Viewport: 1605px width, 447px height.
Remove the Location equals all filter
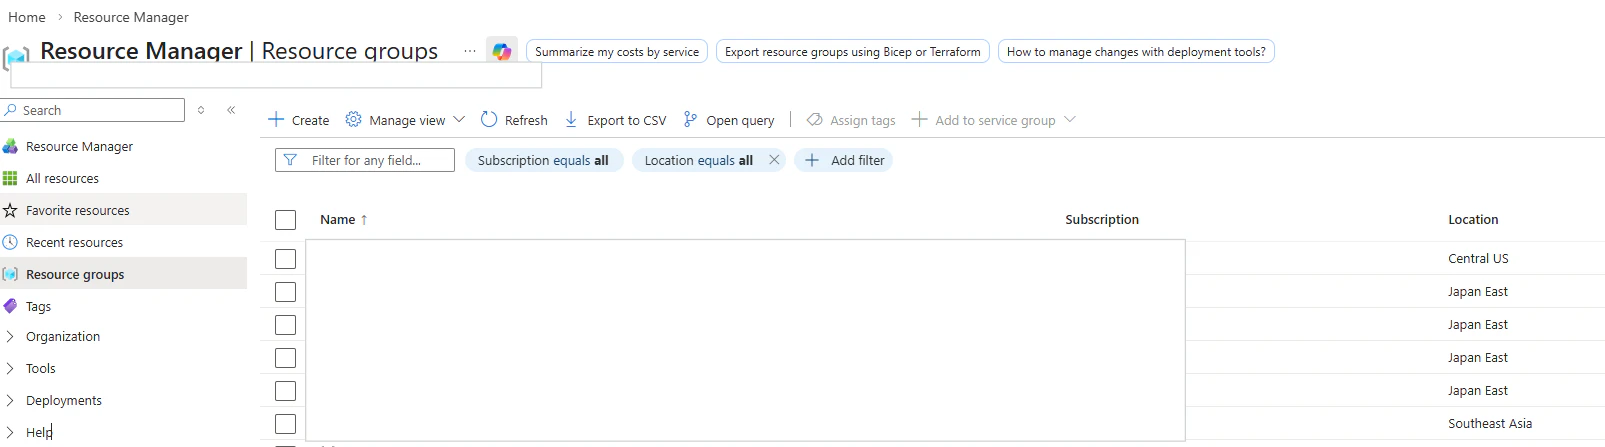point(774,160)
